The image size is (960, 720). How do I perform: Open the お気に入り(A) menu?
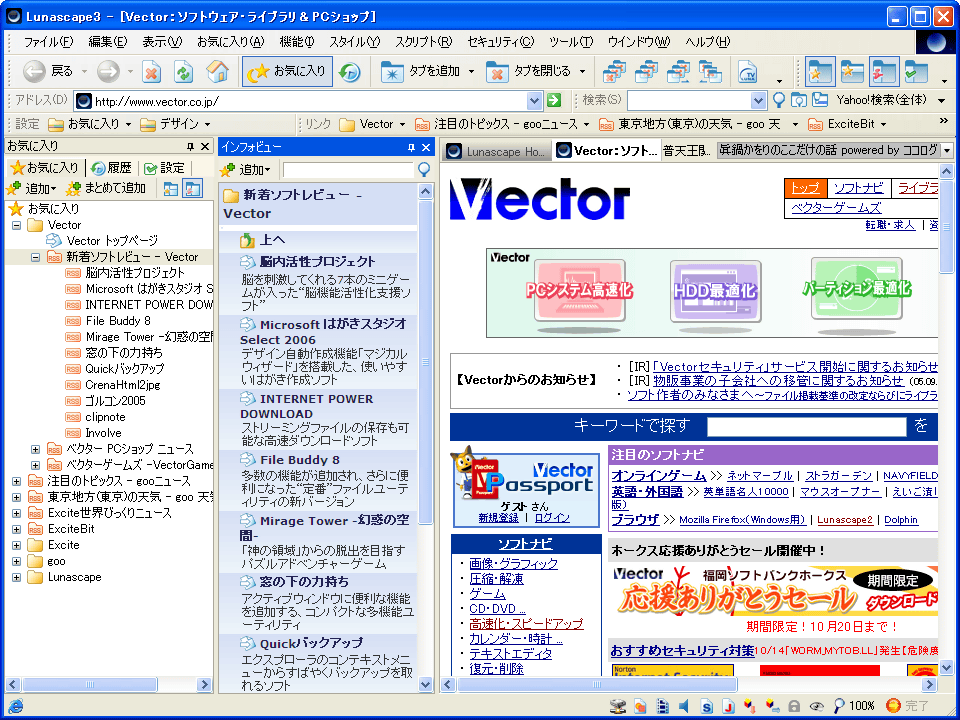pos(230,42)
